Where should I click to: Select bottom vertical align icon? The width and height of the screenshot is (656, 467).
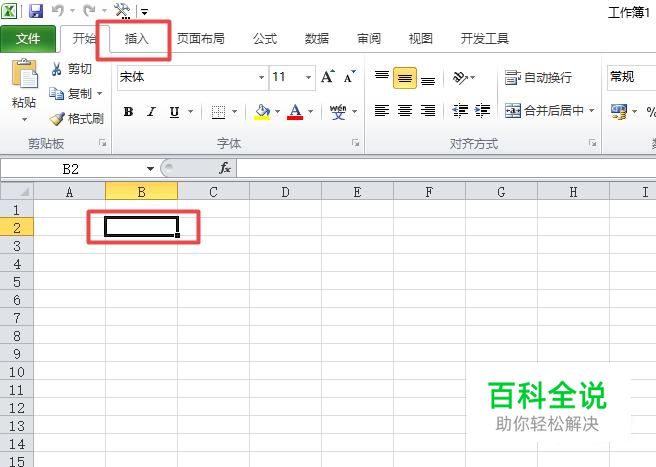coord(428,80)
